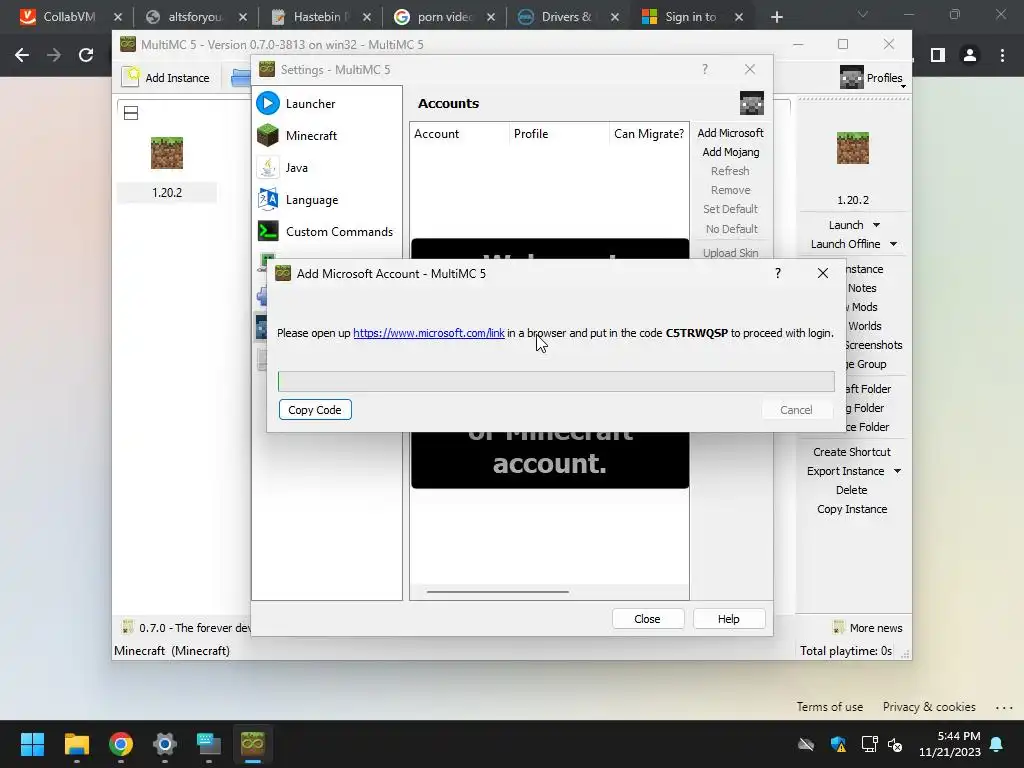Viewport: 1024px width, 768px height.
Task: Click Create Shortcut in side panel
Action: pyautogui.click(x=852, y=452)
